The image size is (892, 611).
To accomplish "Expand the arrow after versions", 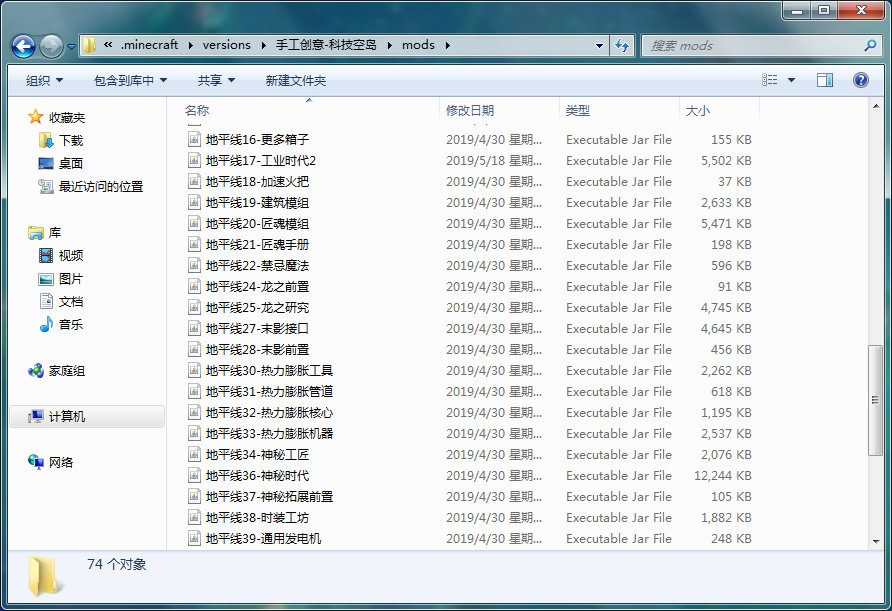I will [263, 45].
